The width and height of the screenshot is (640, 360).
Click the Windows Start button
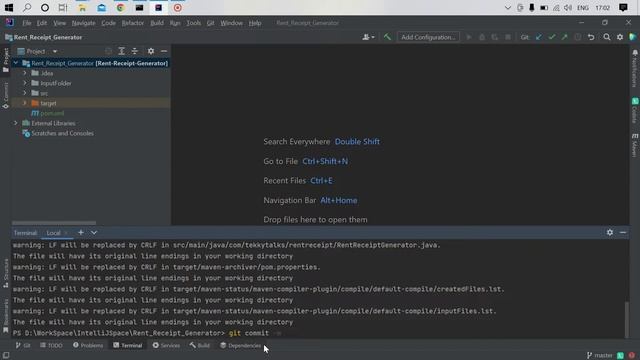[x=9, y=8]
